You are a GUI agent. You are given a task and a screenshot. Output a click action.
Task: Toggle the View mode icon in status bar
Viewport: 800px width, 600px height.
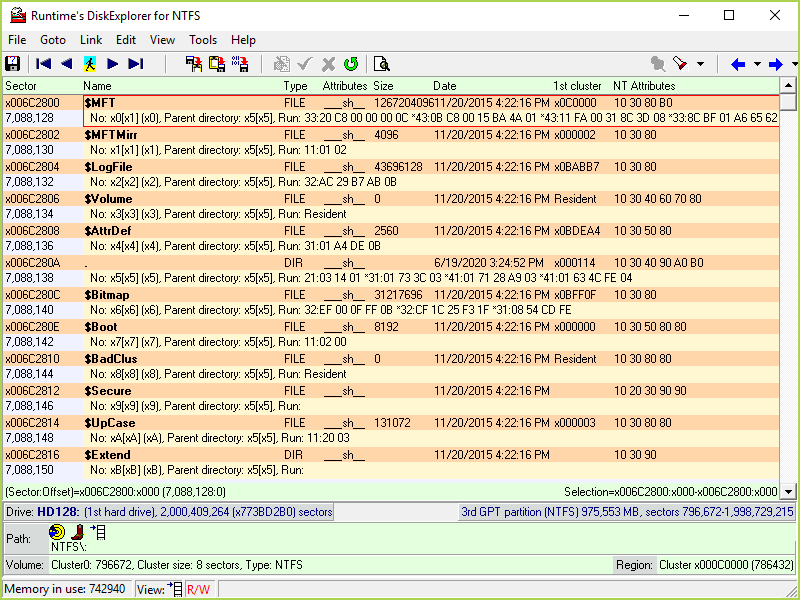tap(176, 589)
